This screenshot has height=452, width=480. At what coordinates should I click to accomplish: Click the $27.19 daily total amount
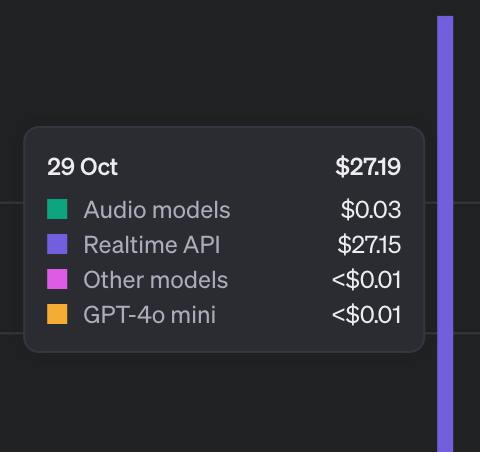[368, 167]
